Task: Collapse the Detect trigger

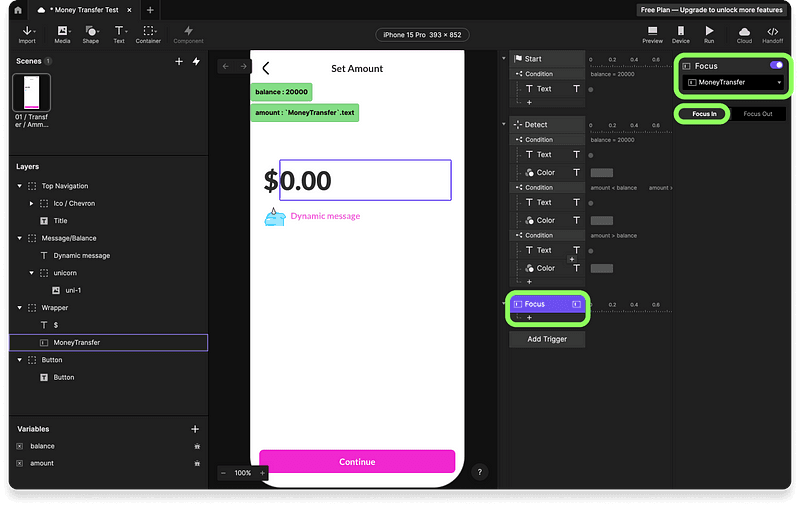Action: [x=504, y=124]
